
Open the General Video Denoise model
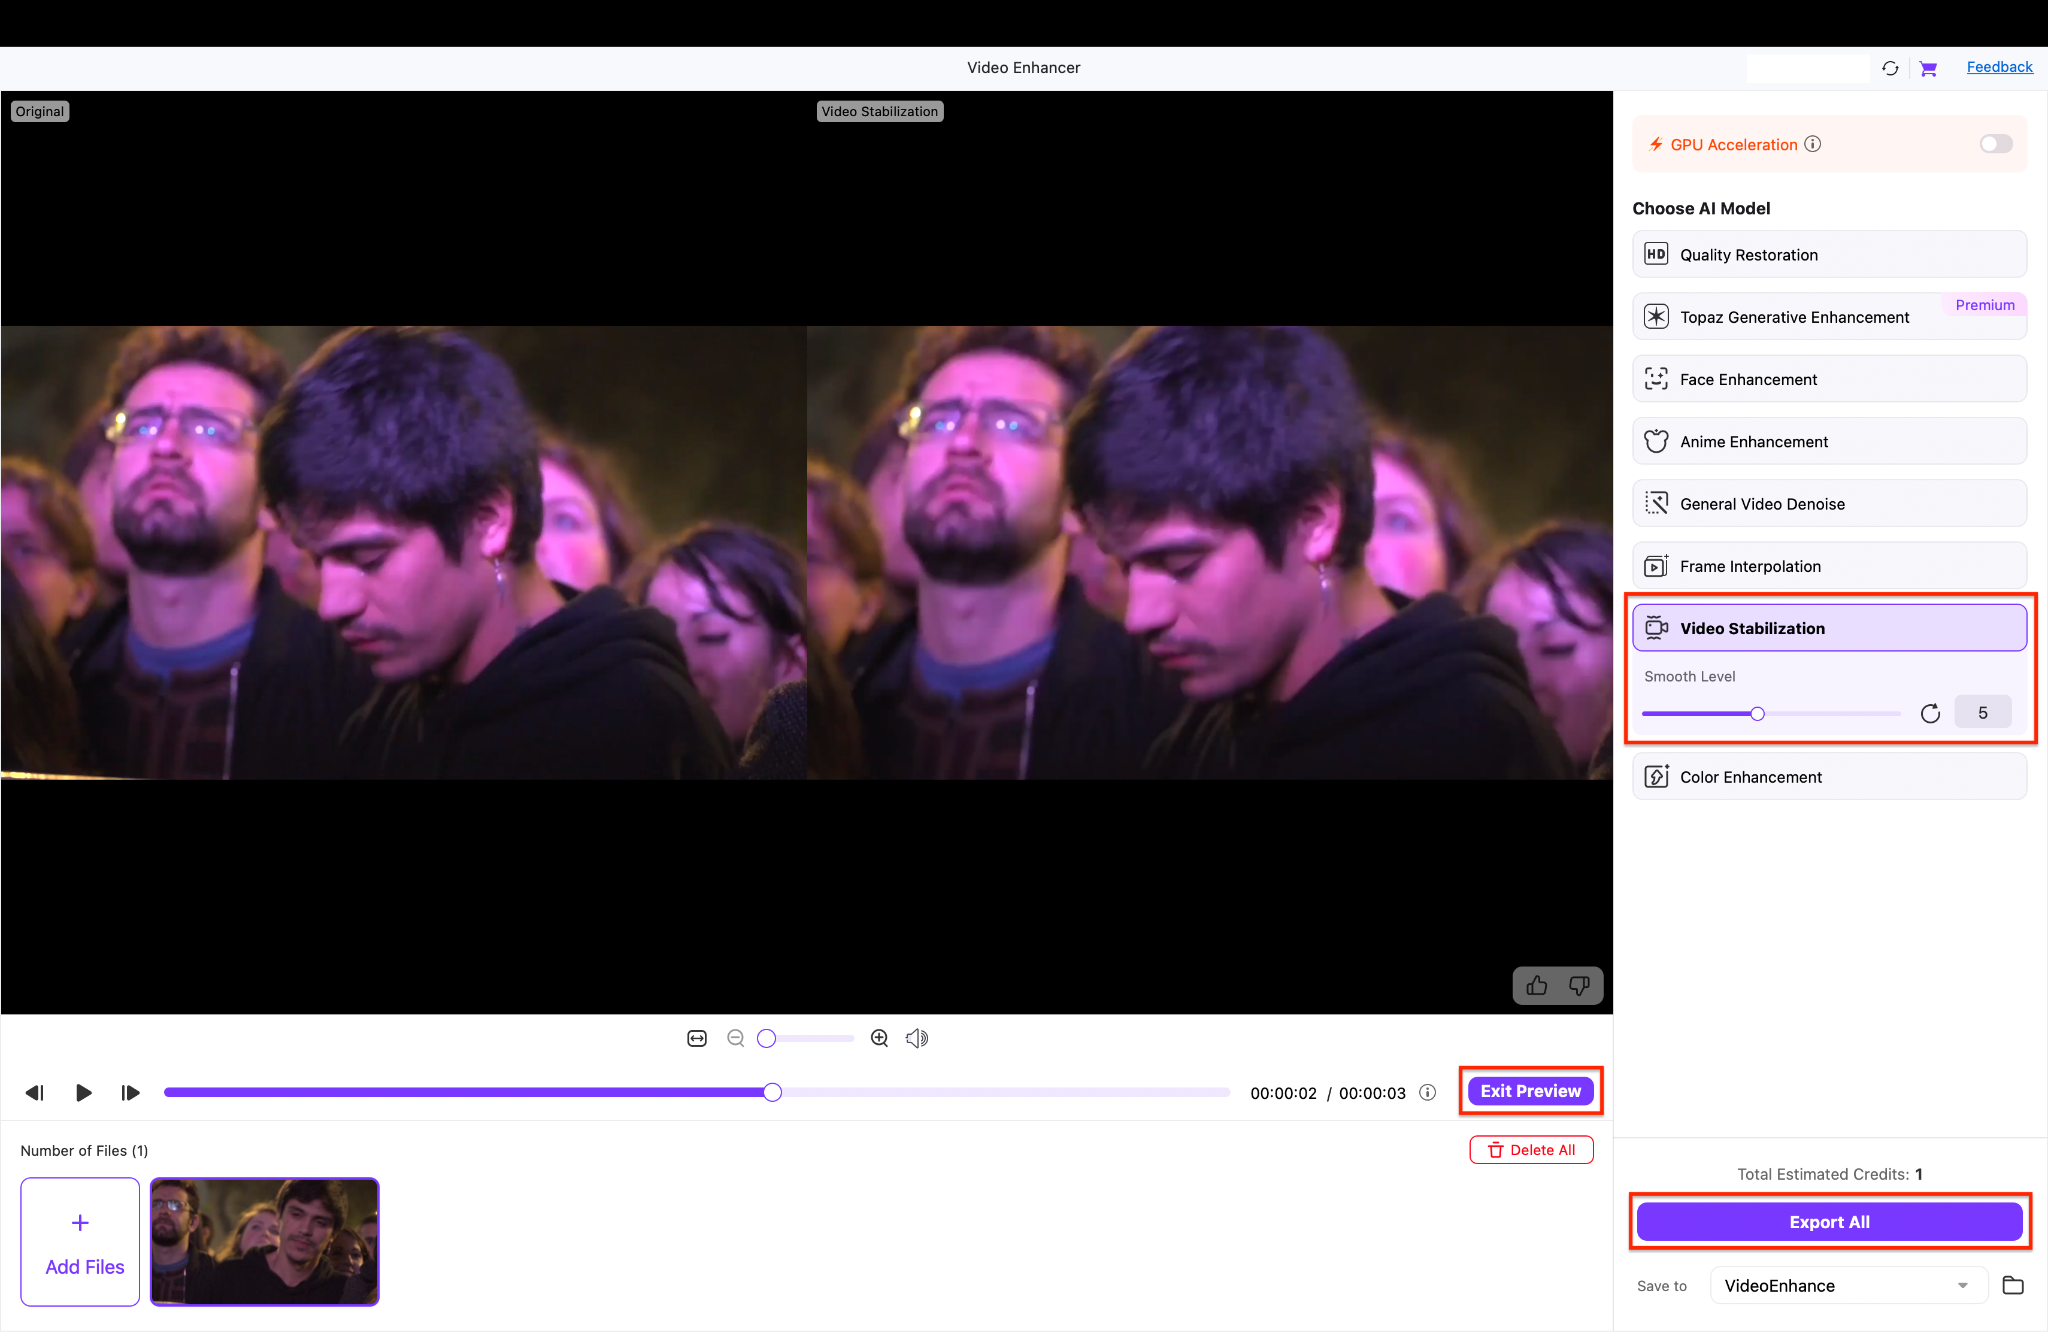pyautogui.click(x=1828, y=503)
